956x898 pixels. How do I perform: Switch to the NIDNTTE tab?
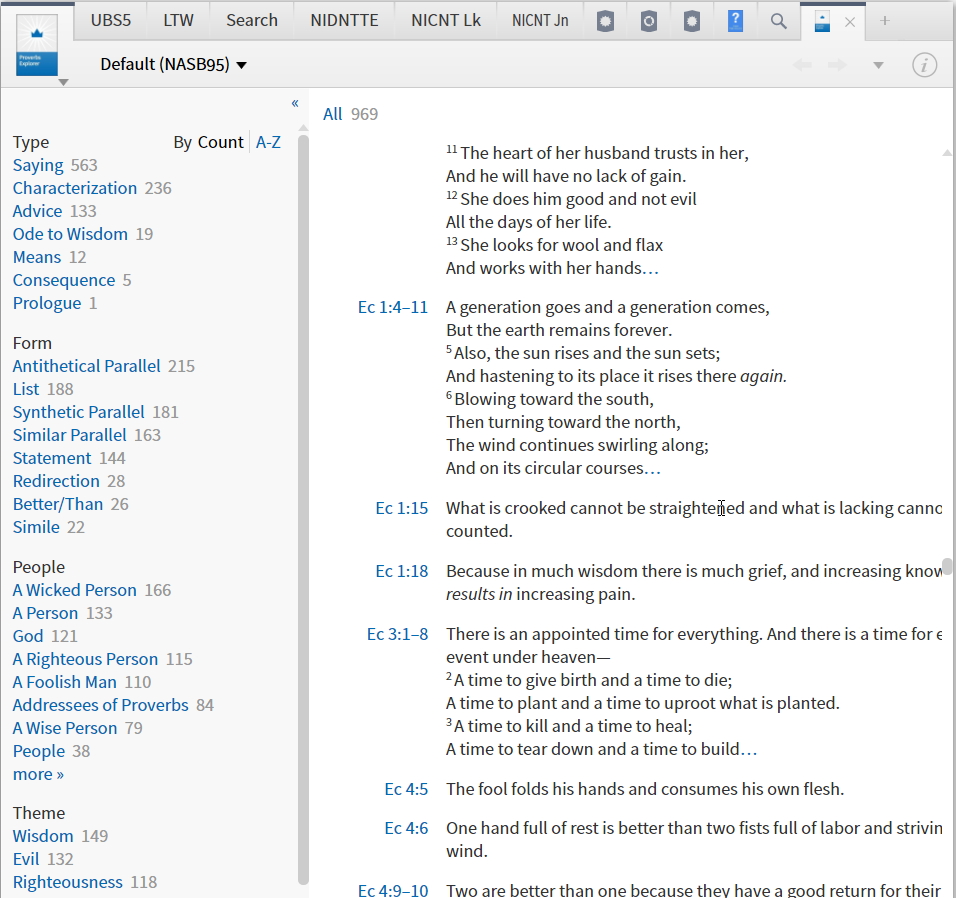click(344, 21)
